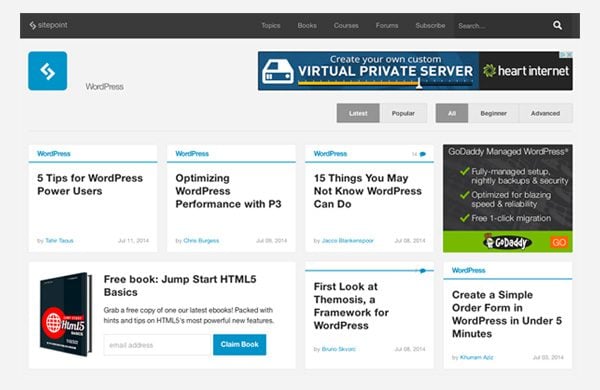Click the GoDaddy Managed WordPress ad heading
600x390 pixels.
(507, 152)
